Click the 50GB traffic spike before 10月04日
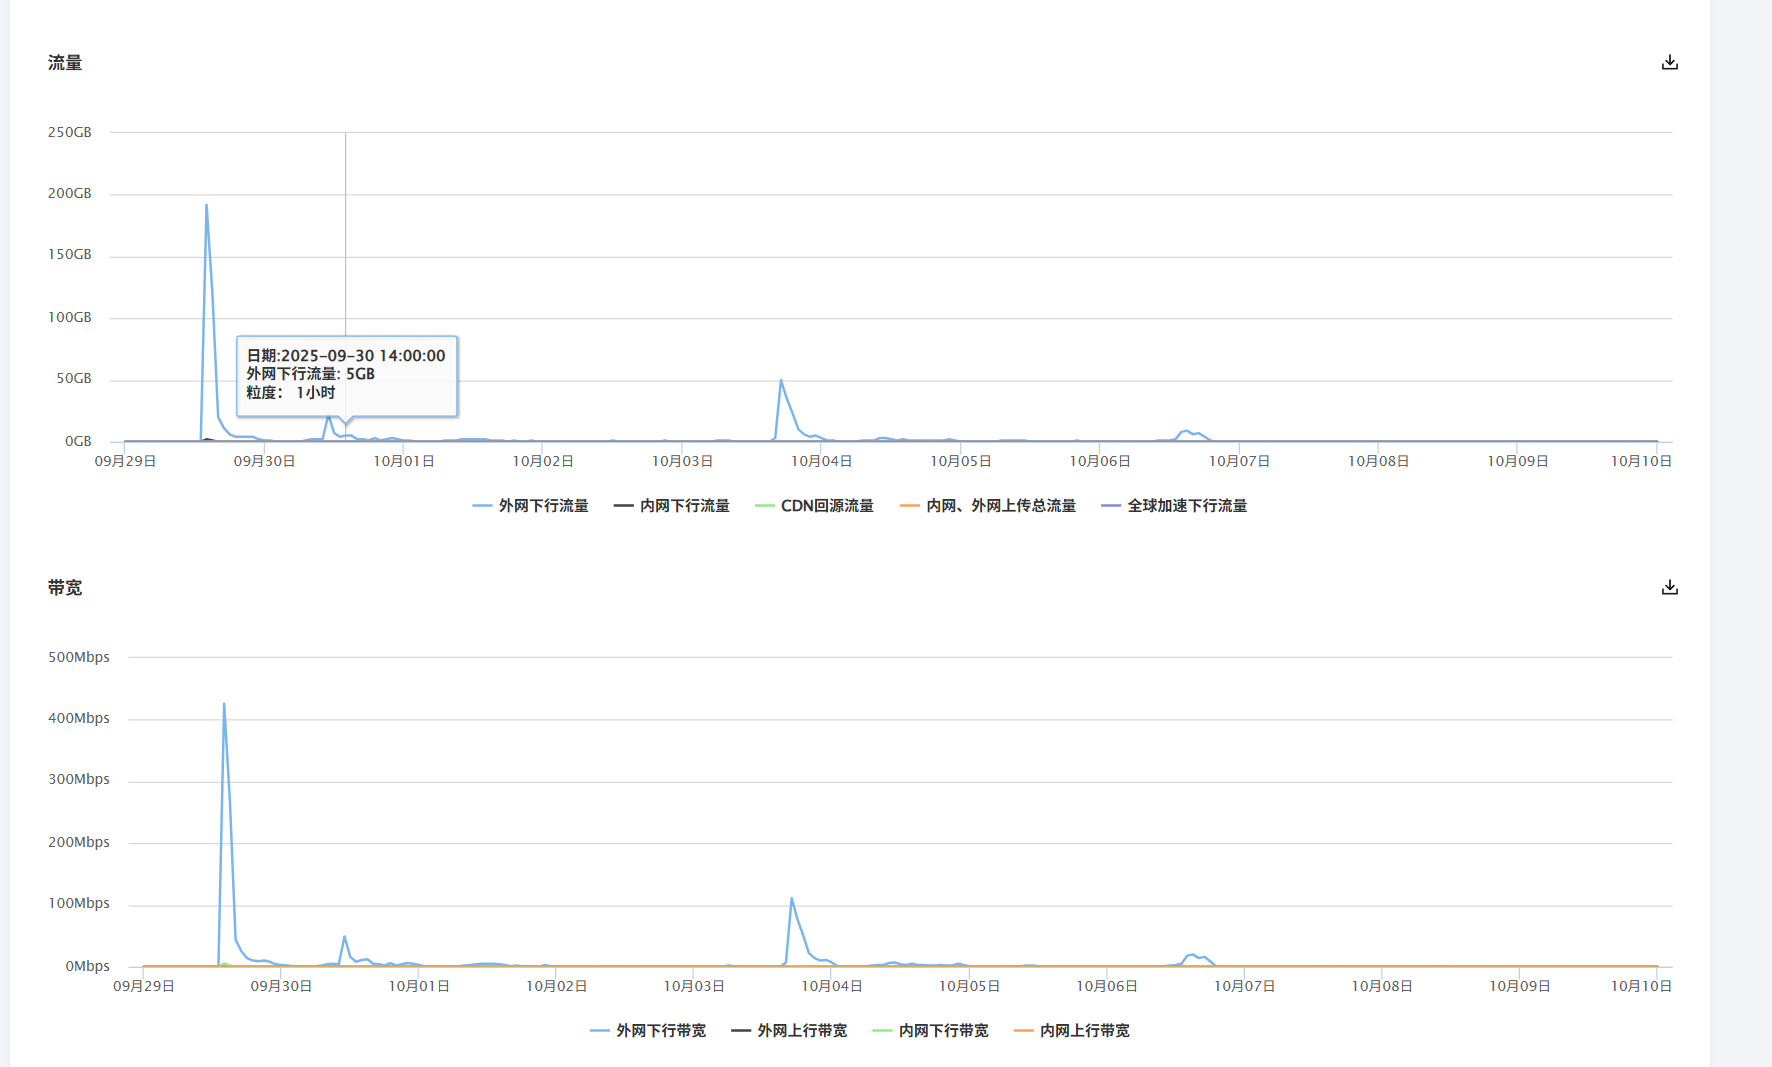 tap(781, 381)
